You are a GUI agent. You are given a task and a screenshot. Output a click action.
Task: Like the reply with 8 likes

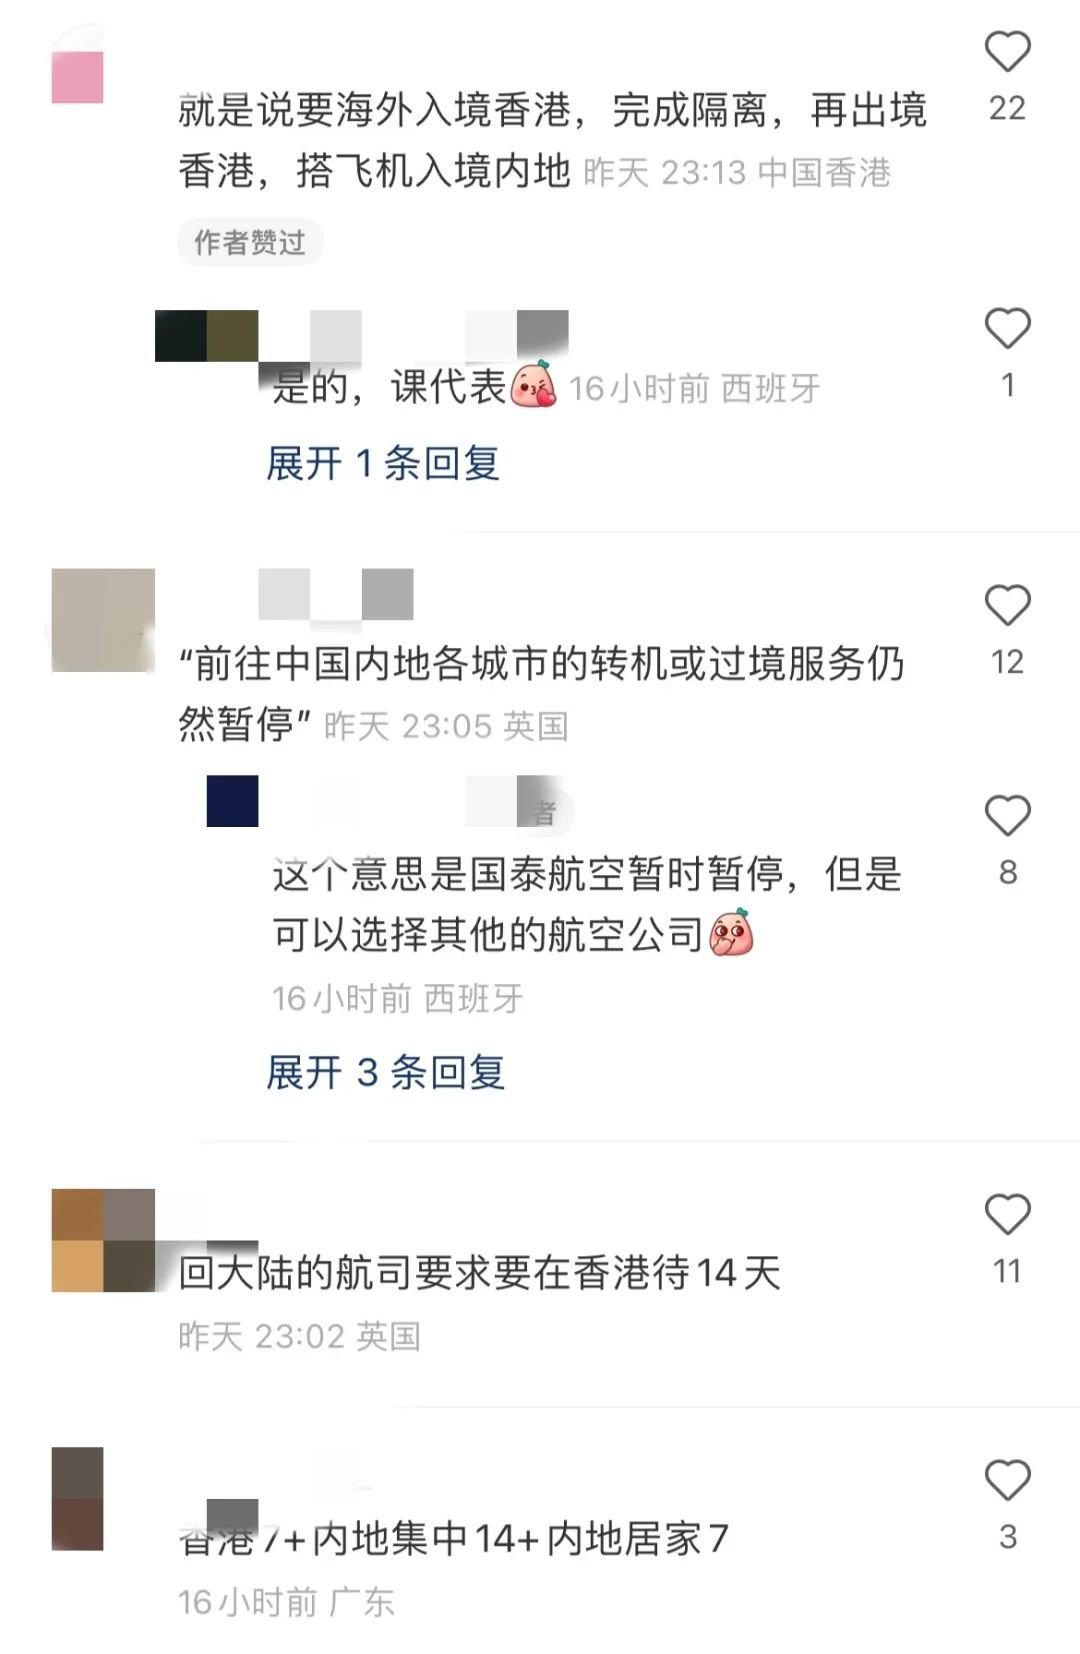(x=1007, y=816)
